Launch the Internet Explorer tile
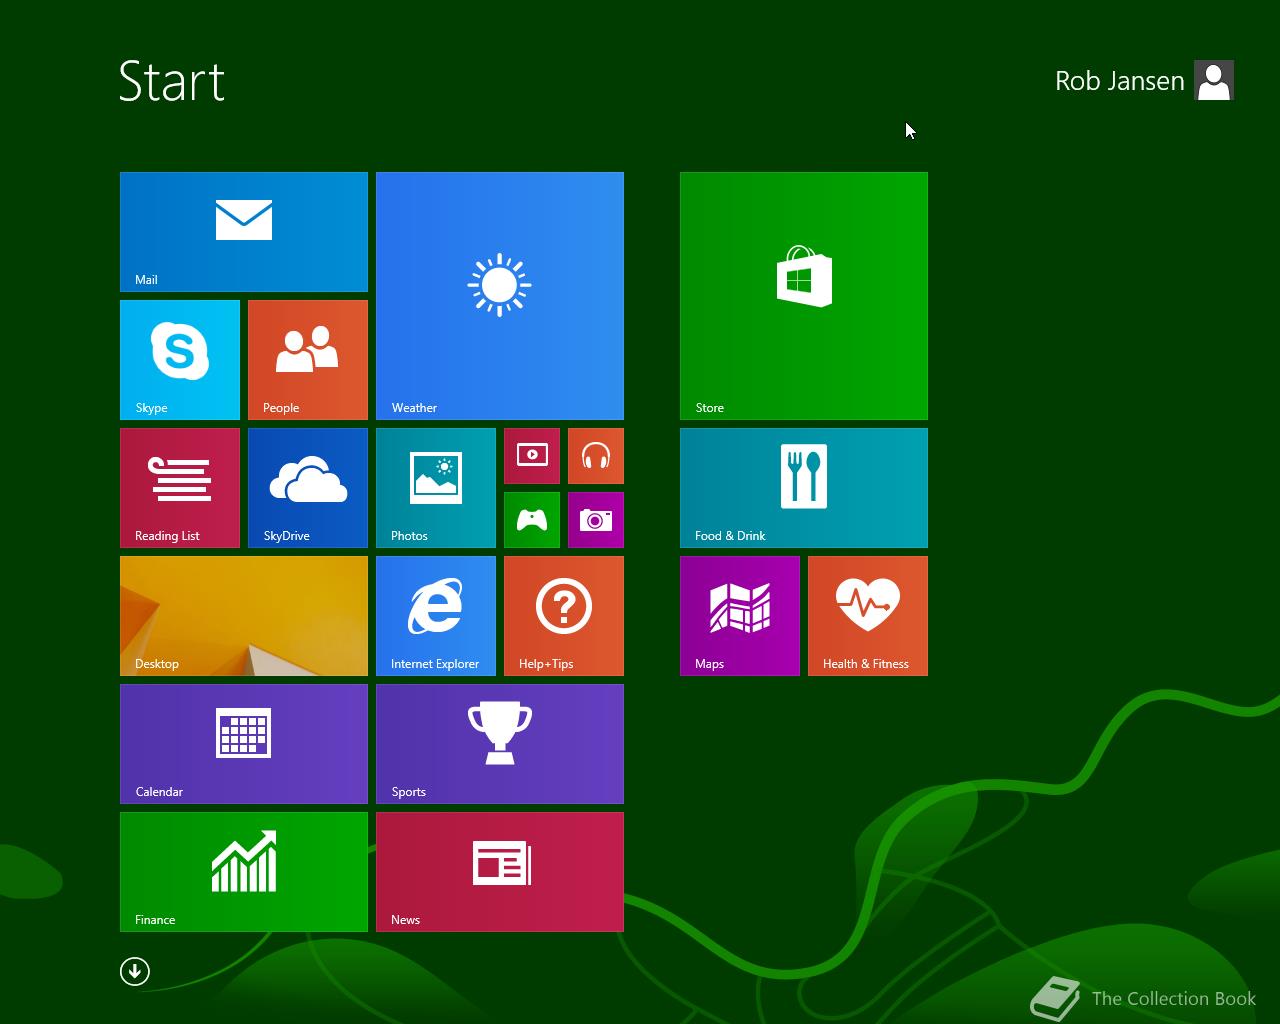 436,616
